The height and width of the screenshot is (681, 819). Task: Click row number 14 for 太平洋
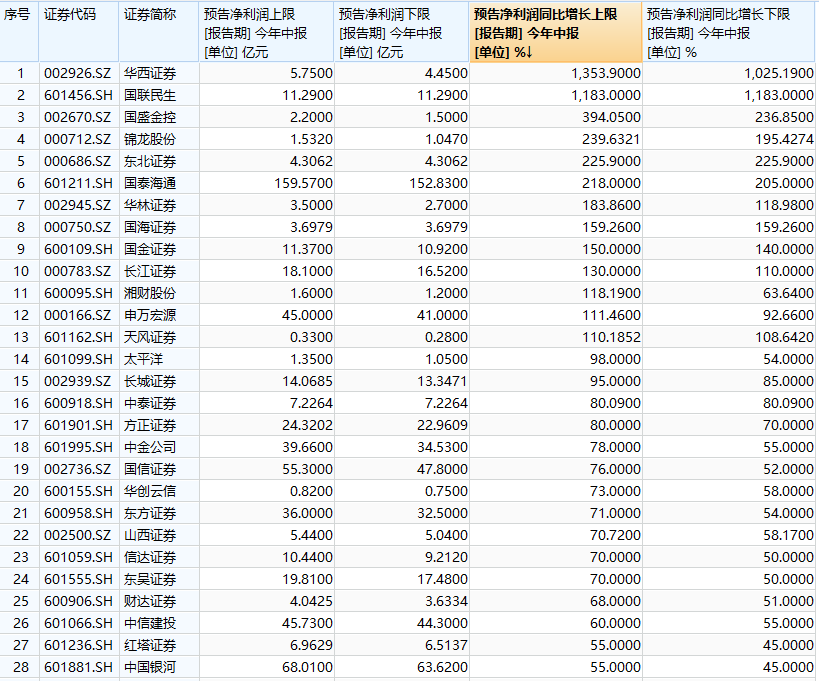coord(19,358)
